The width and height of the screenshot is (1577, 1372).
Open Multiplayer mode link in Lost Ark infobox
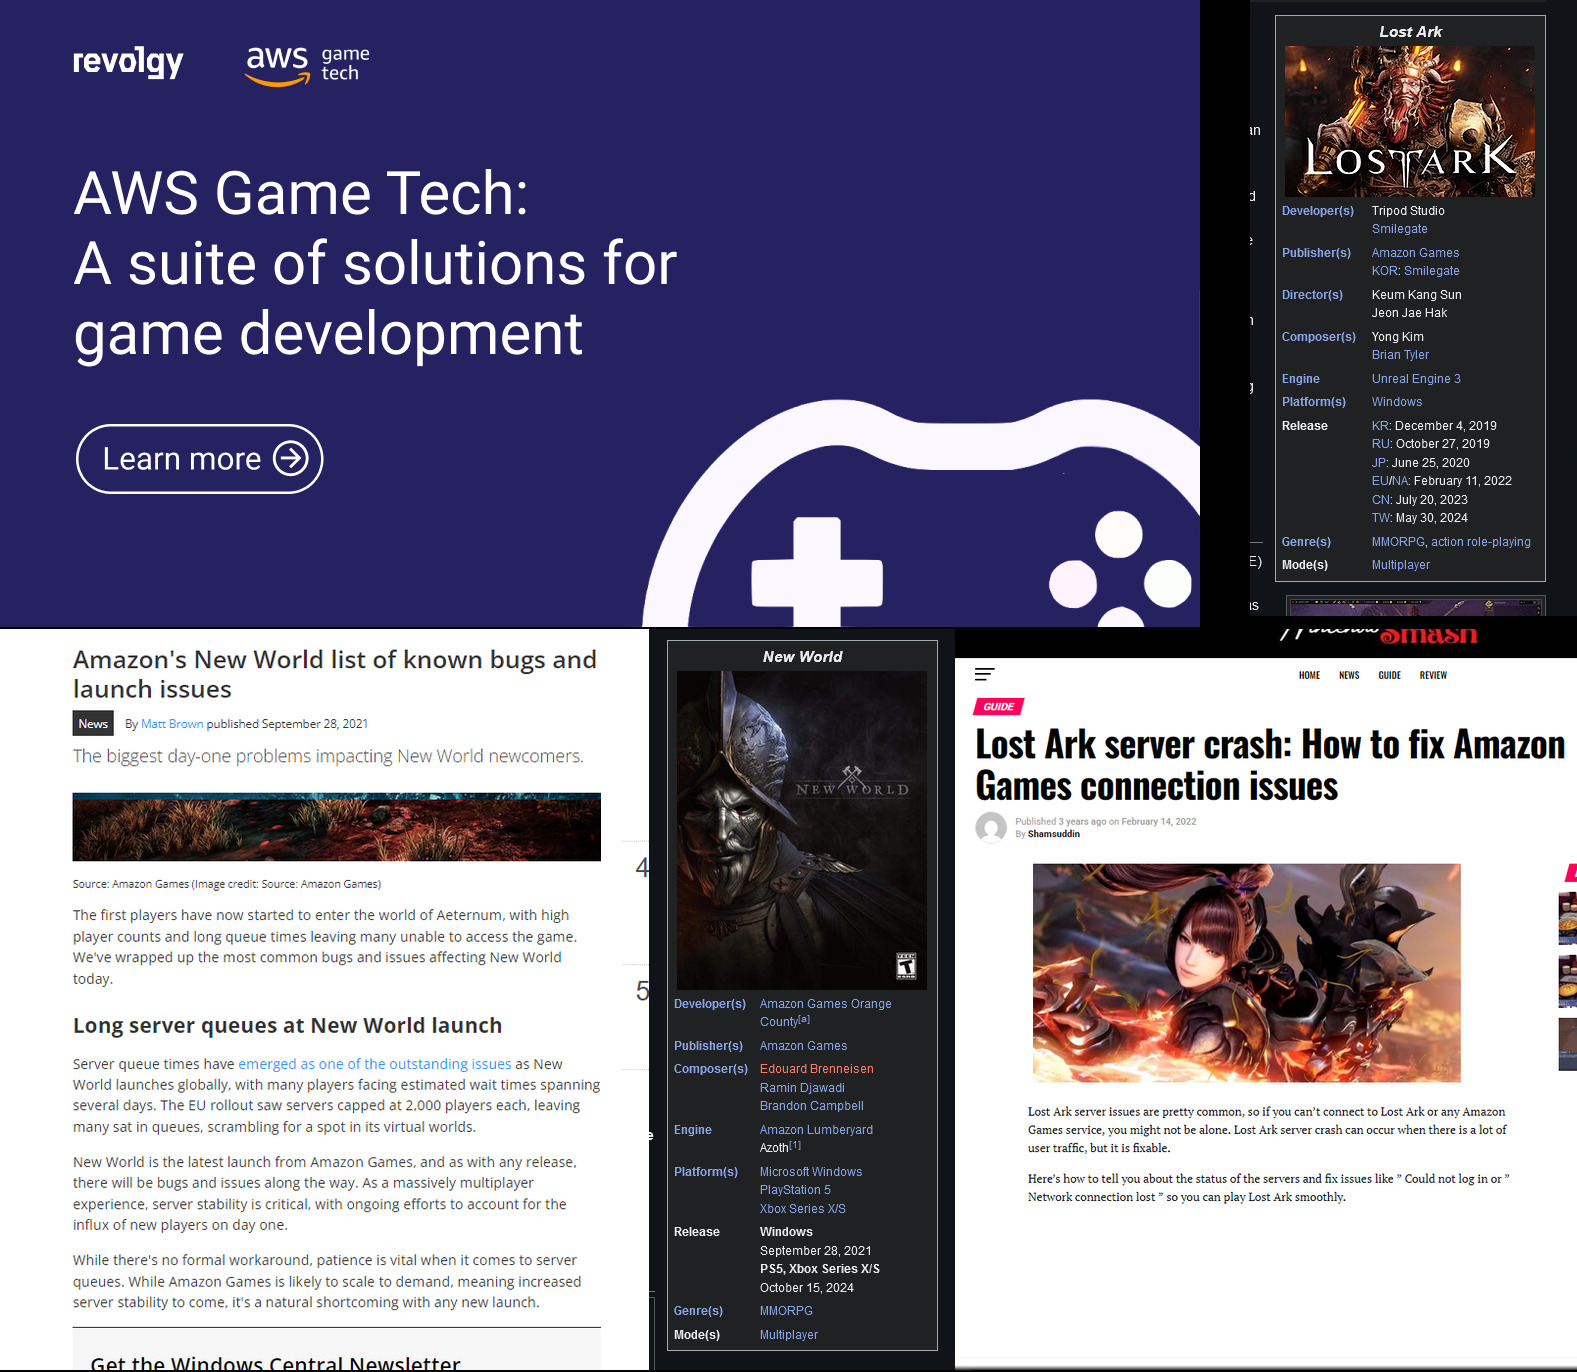1400,565
